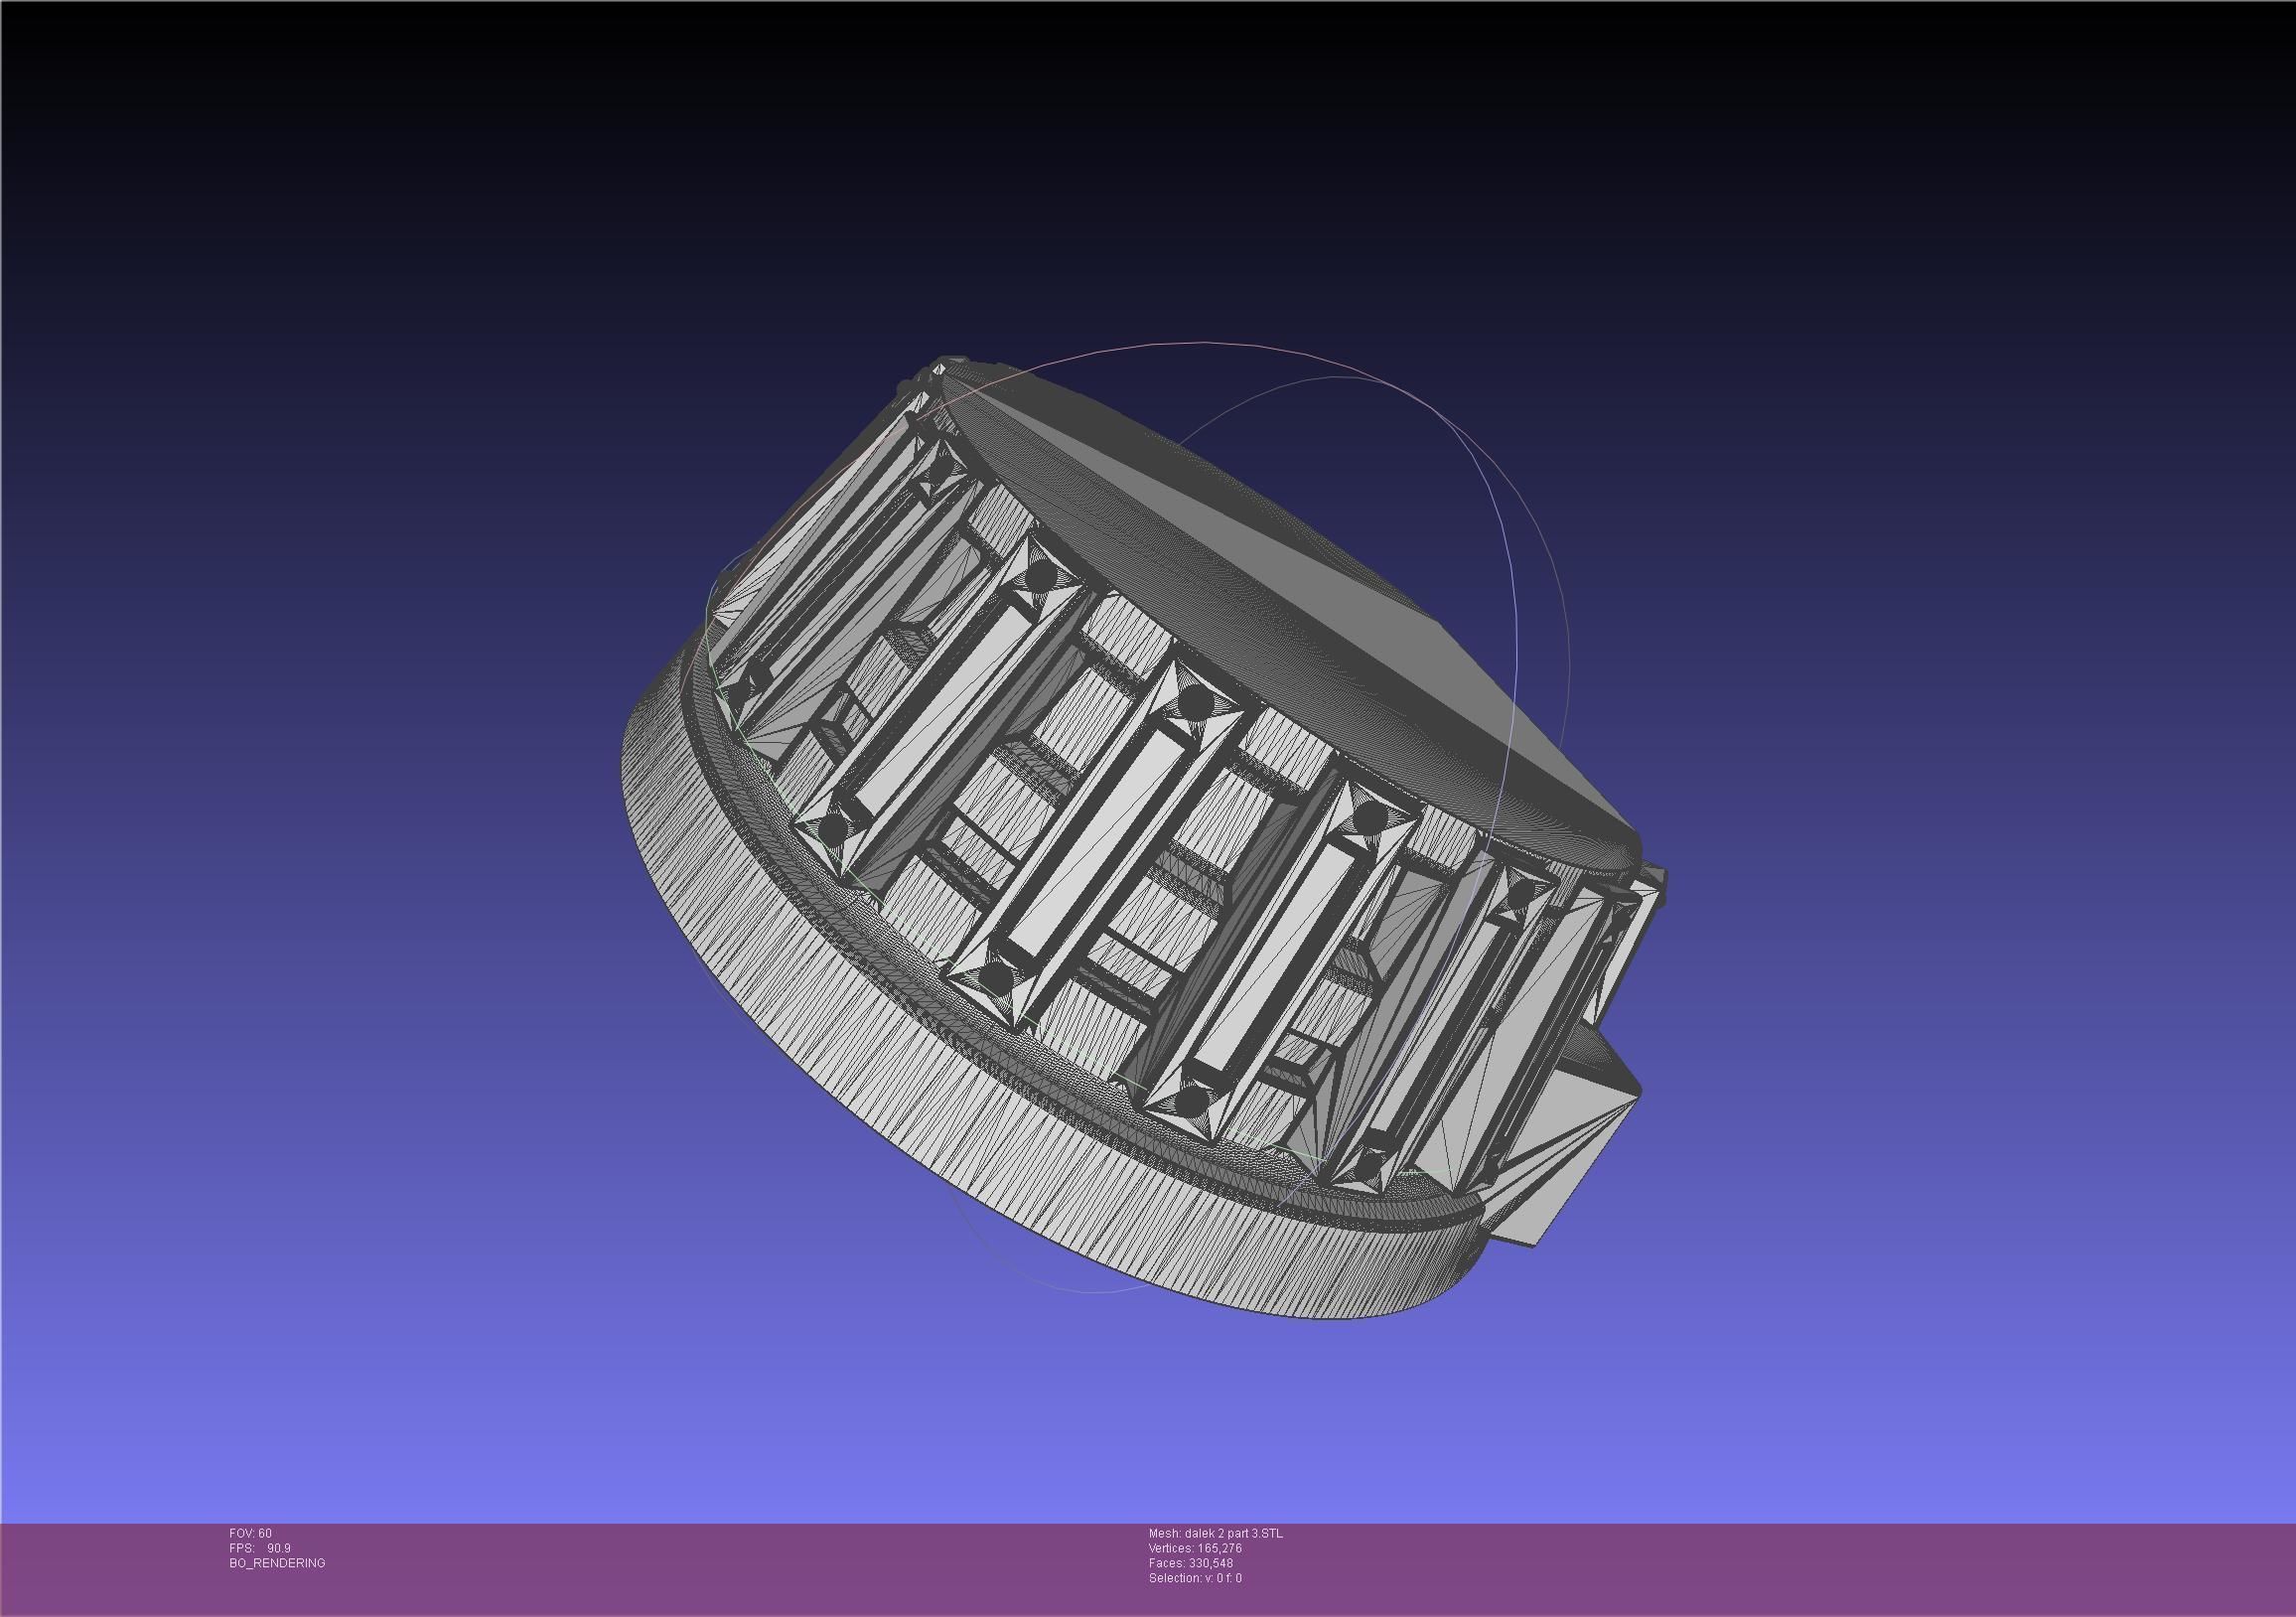2296x1617 pixels.
Task: Click the "FPS: 90.9" readout
Action: pos(260,1548)
